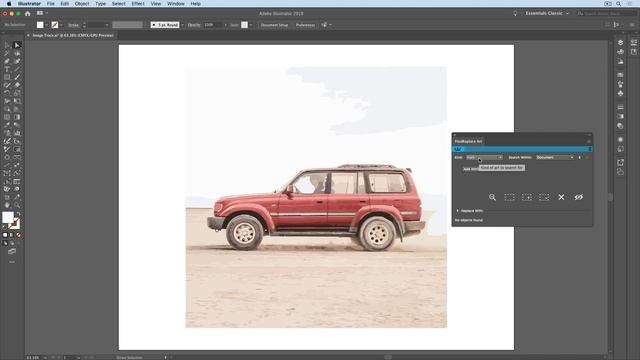
Task: Select the Hand tool
Action: click(x=7, y=205)
